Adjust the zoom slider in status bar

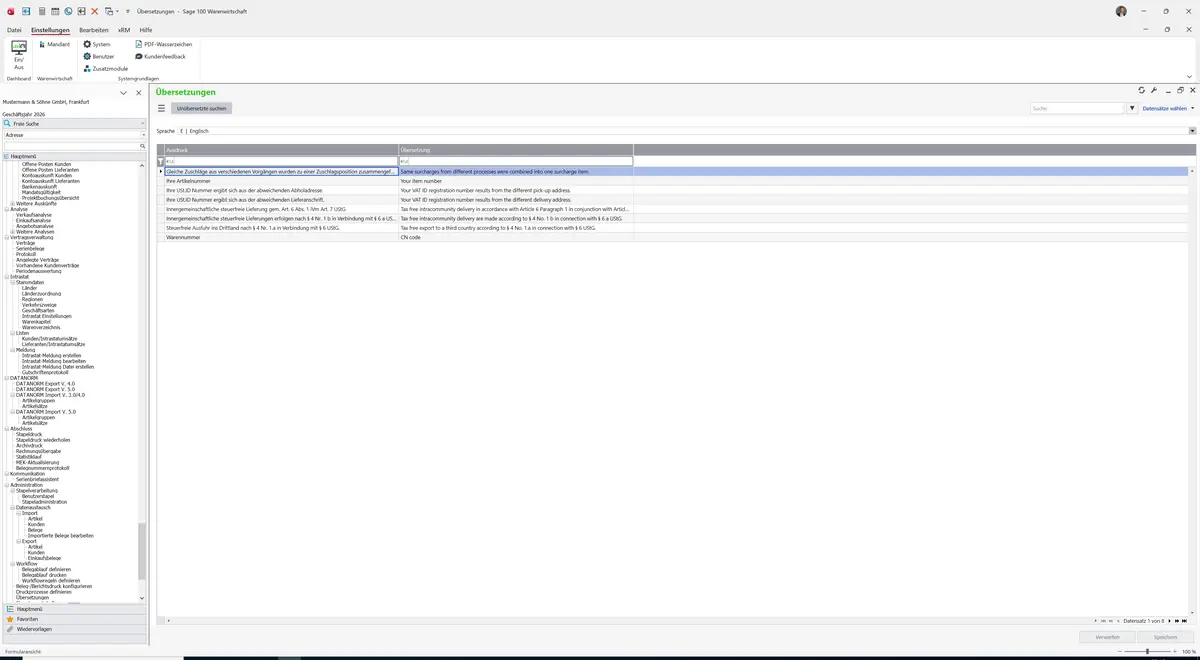click(1147, 652)
